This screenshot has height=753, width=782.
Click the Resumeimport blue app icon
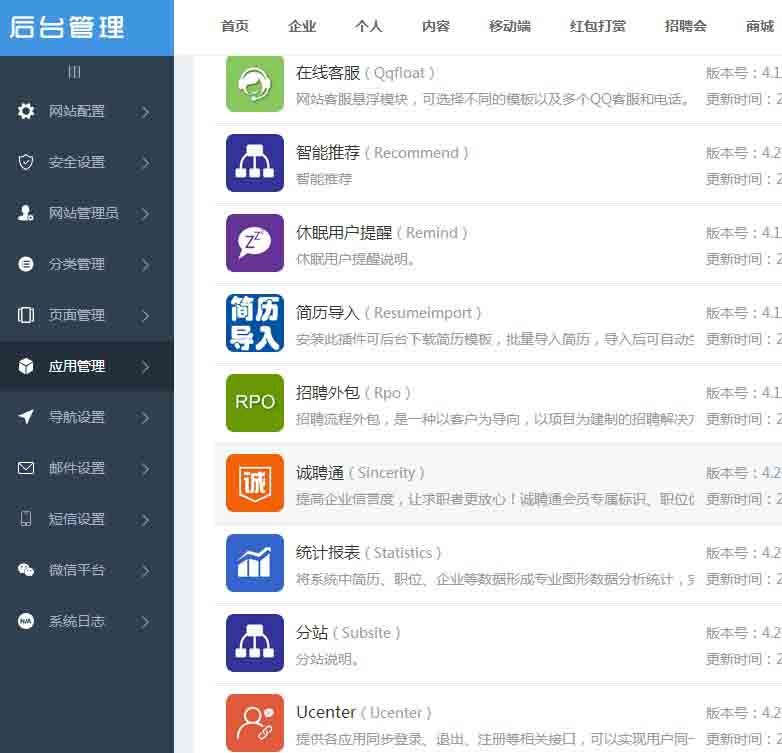[255, 323]
